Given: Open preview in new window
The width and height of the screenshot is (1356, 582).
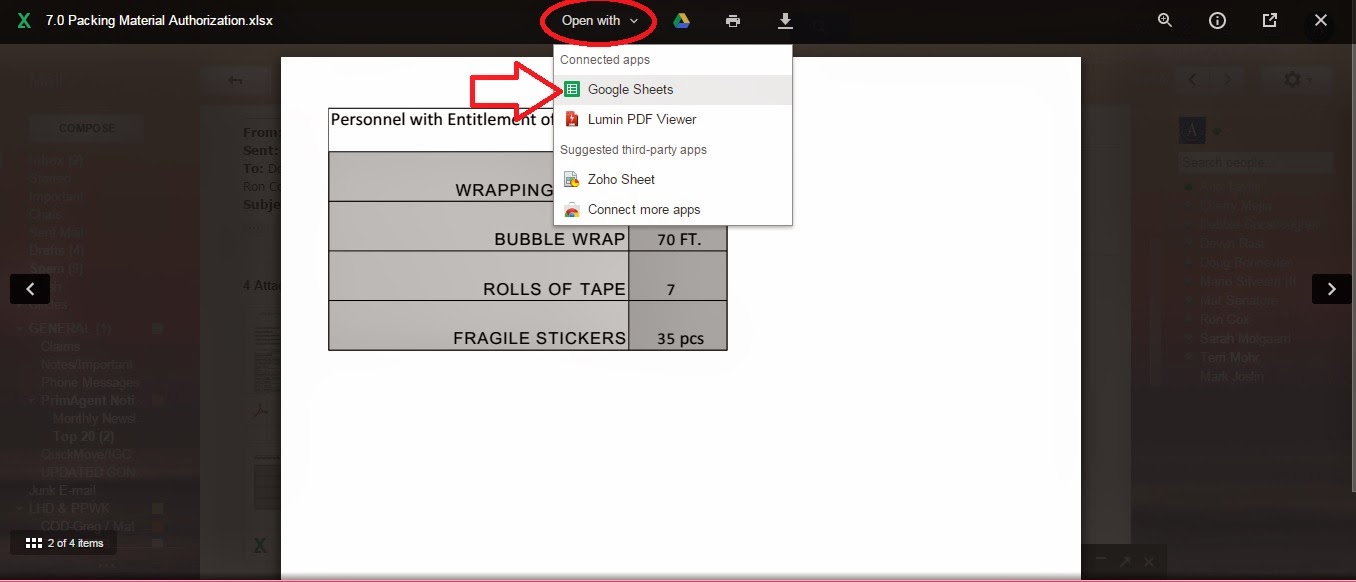Looking at the screenshot, I should [1269, 20].
